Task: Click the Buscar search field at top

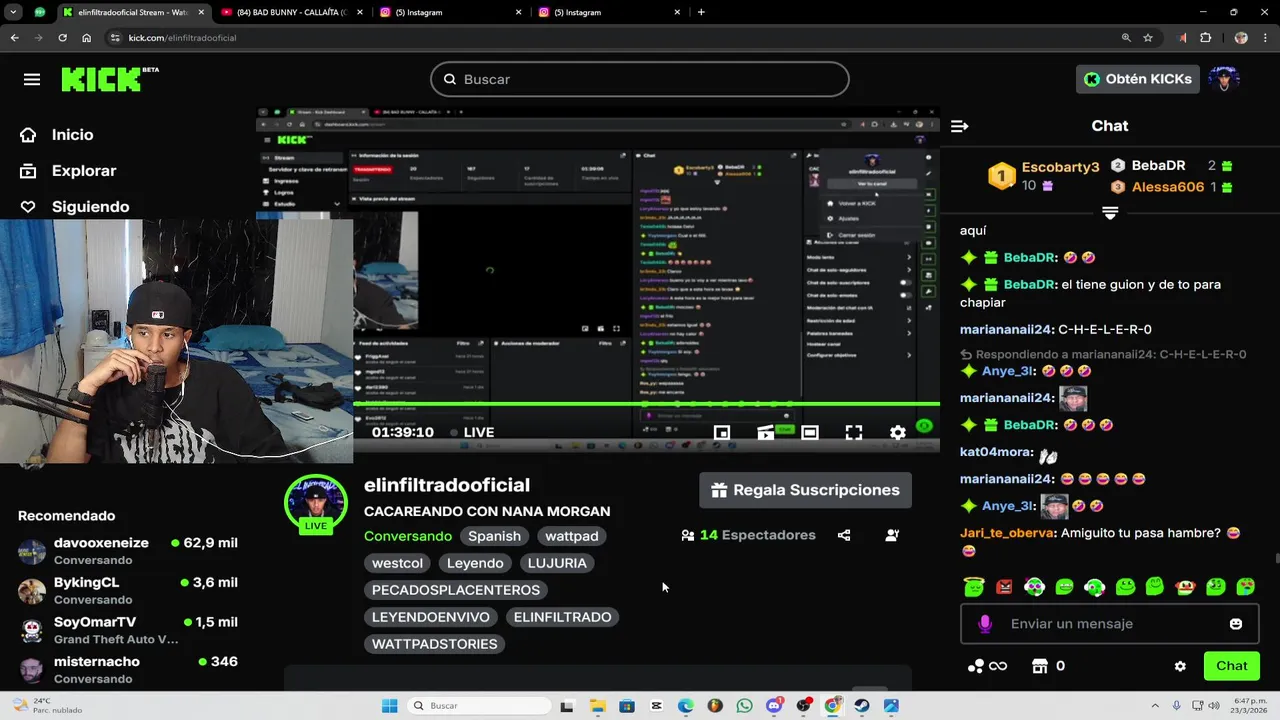Action: (640, 79)
